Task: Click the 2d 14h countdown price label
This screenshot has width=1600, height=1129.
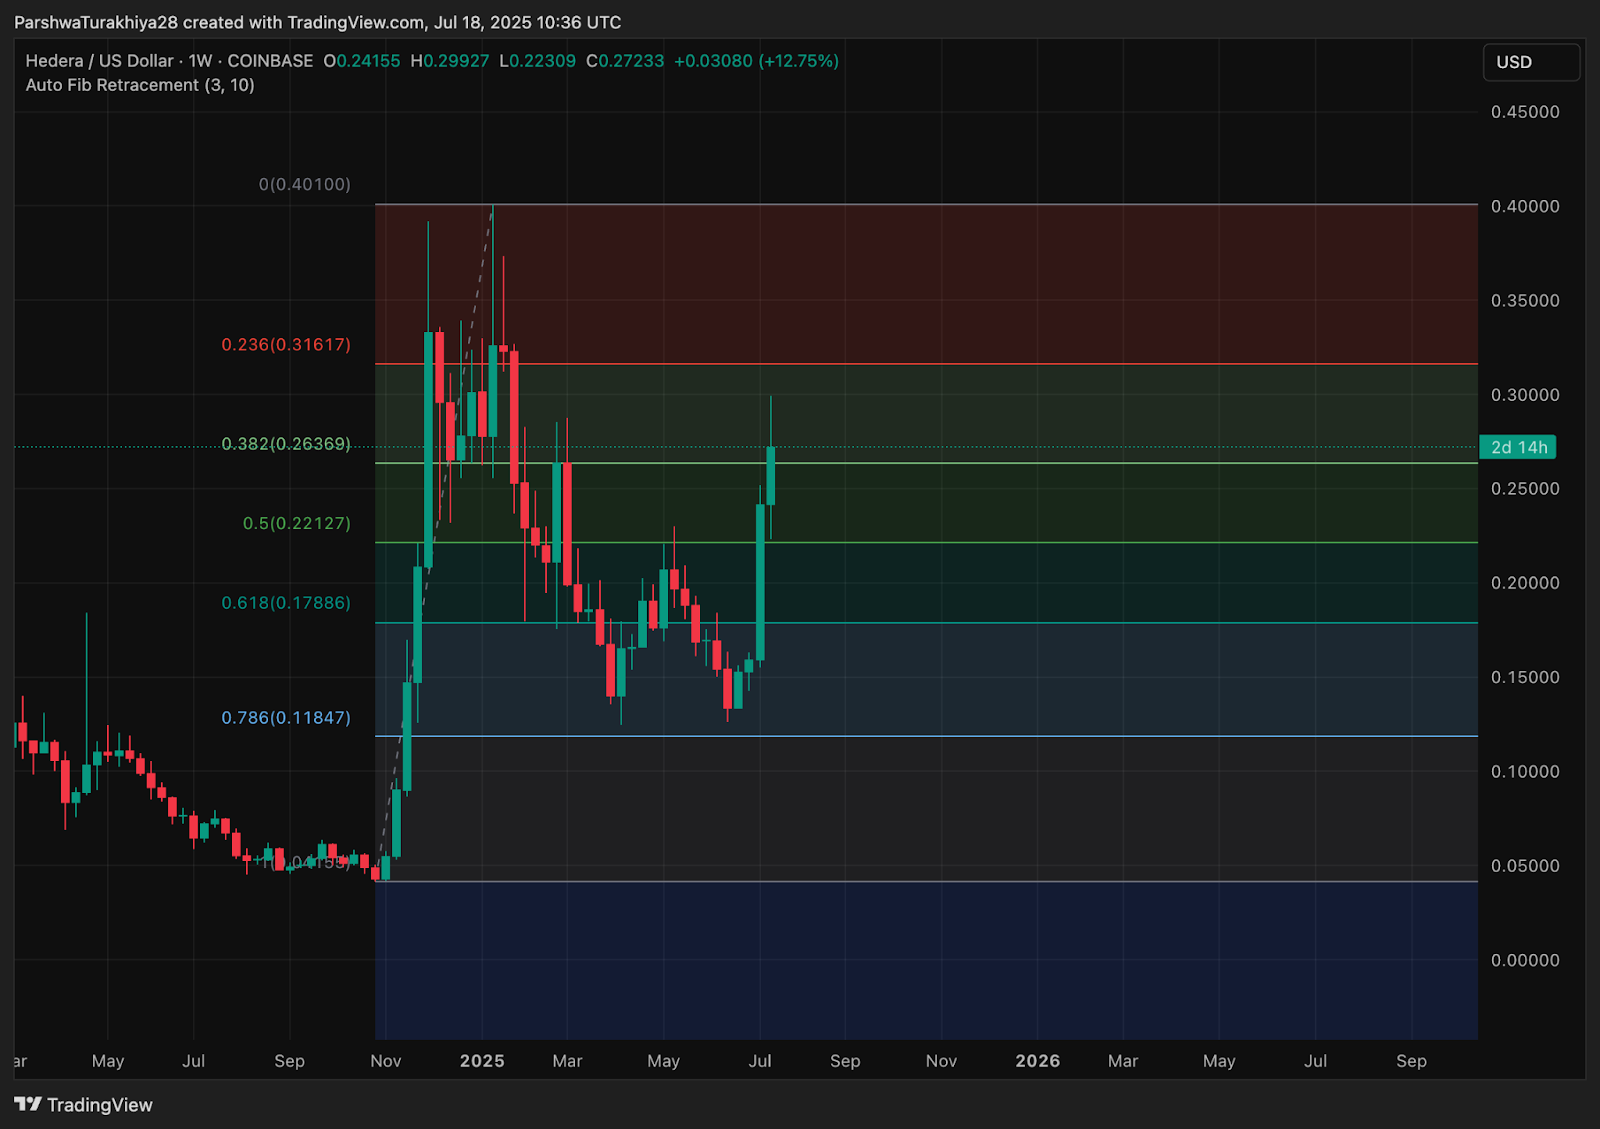Action: click(x=1518, y=447)
